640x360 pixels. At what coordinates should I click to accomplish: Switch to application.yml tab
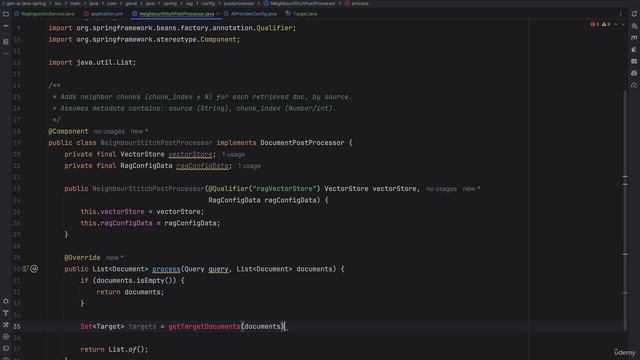pos(103,14)
